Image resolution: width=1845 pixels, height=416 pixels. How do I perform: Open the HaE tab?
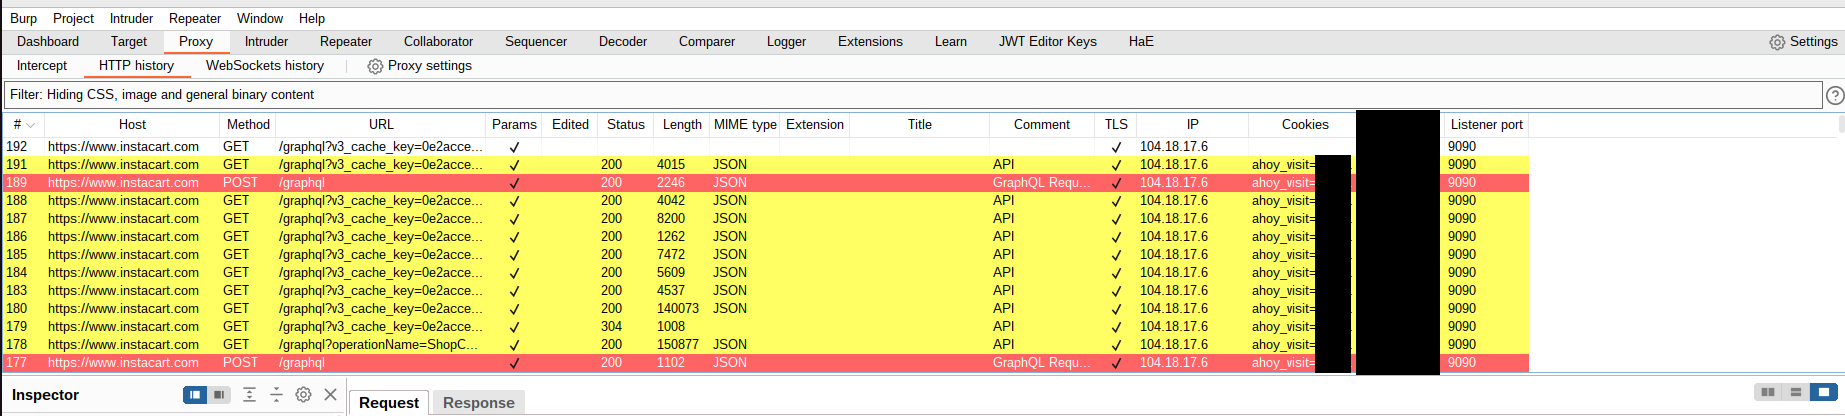(x=1141, y=42)
